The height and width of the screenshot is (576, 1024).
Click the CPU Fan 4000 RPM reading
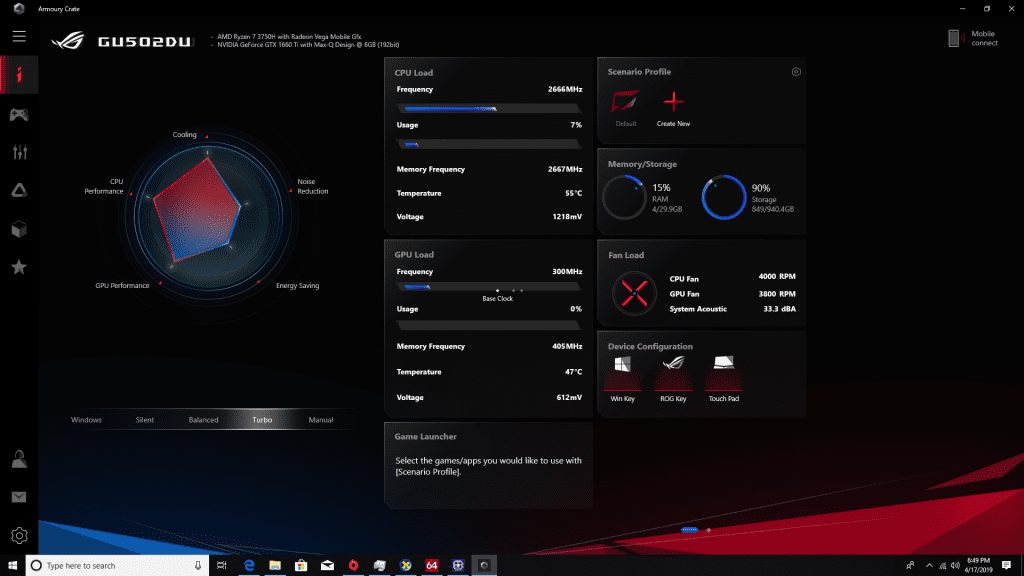coord(777,277)
